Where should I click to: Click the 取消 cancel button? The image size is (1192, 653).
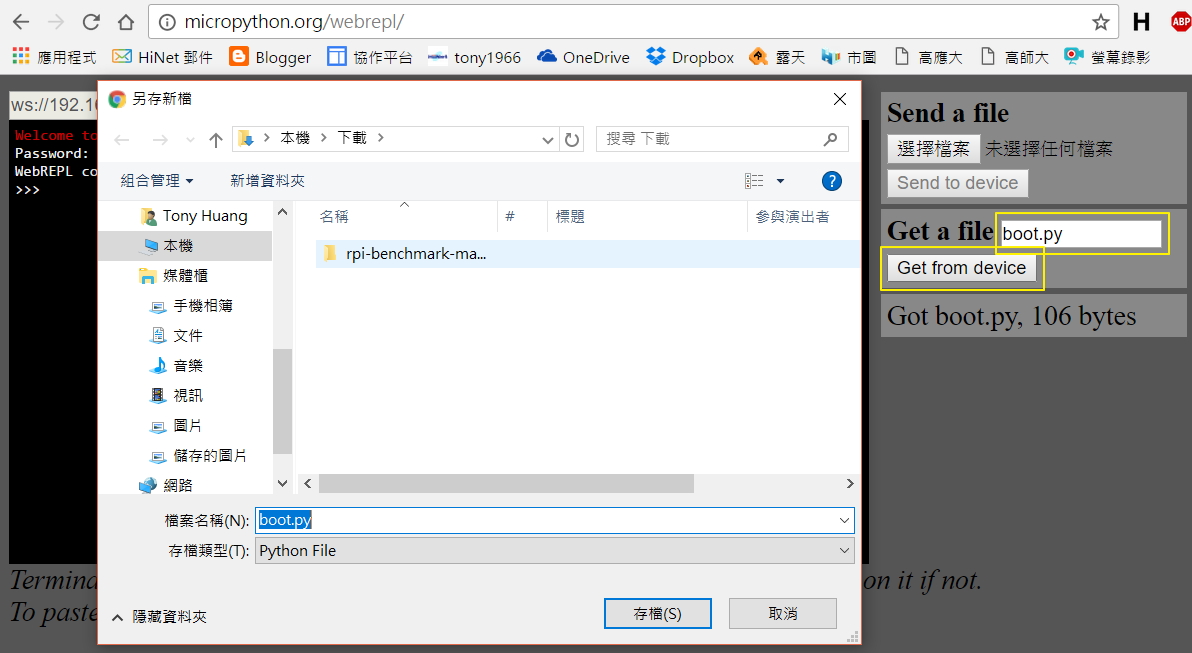[x=783, y=613]
